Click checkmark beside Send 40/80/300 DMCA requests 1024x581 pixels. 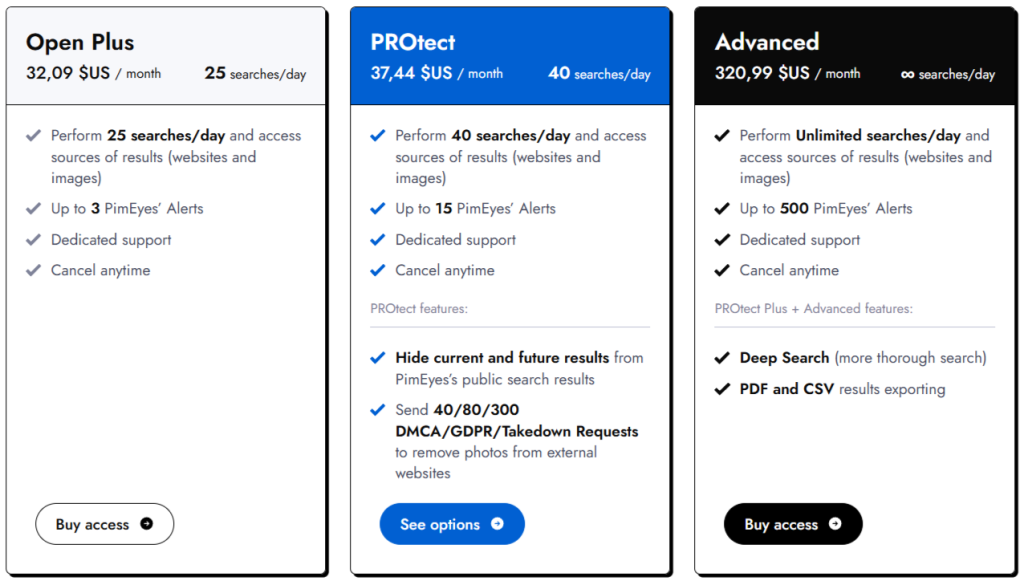coord(377,410)
